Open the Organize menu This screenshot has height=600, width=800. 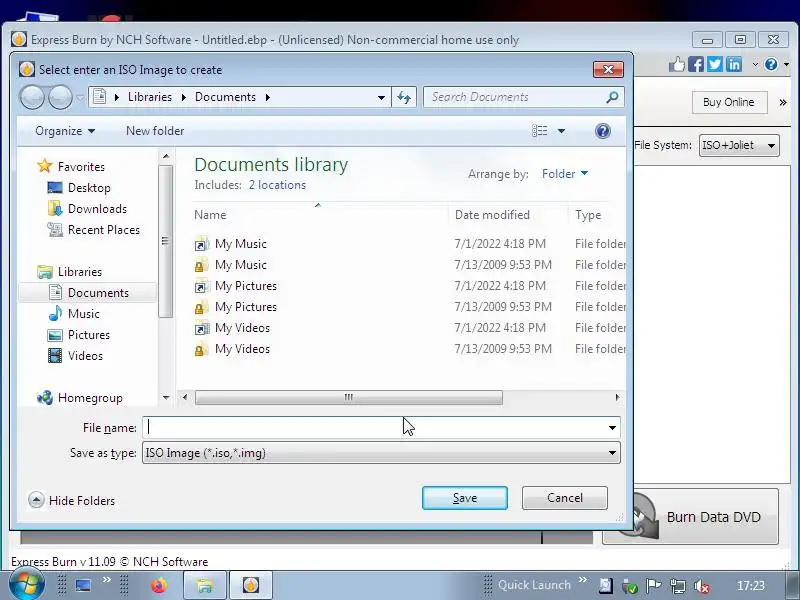pos(65,131)
